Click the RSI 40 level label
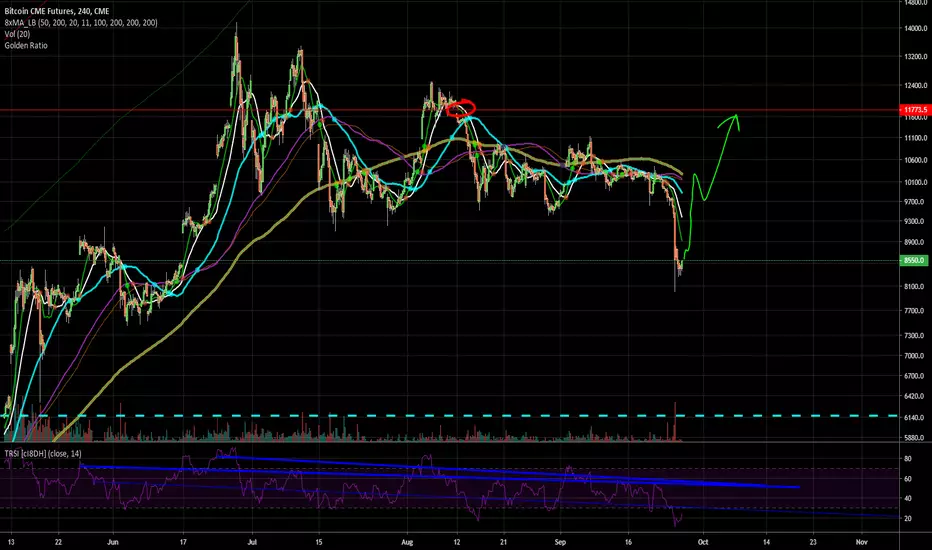This screenshot has width=932, height=550. tap(908, 499)
